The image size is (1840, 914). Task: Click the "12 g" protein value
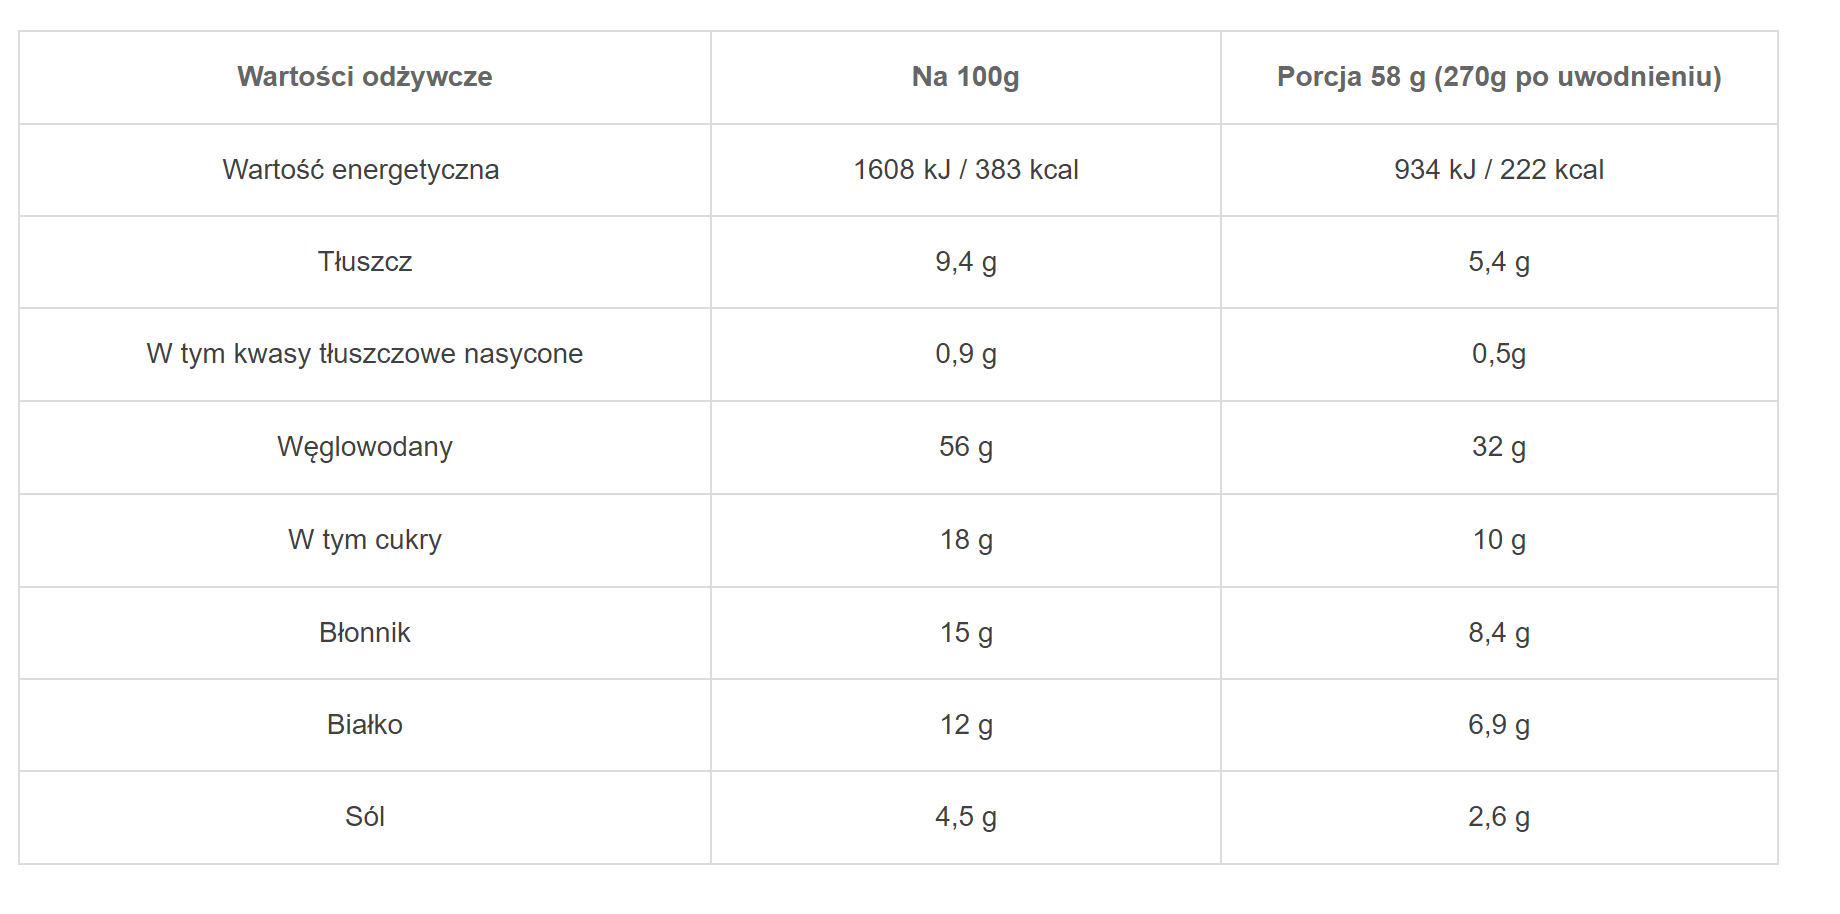point(965,725)
